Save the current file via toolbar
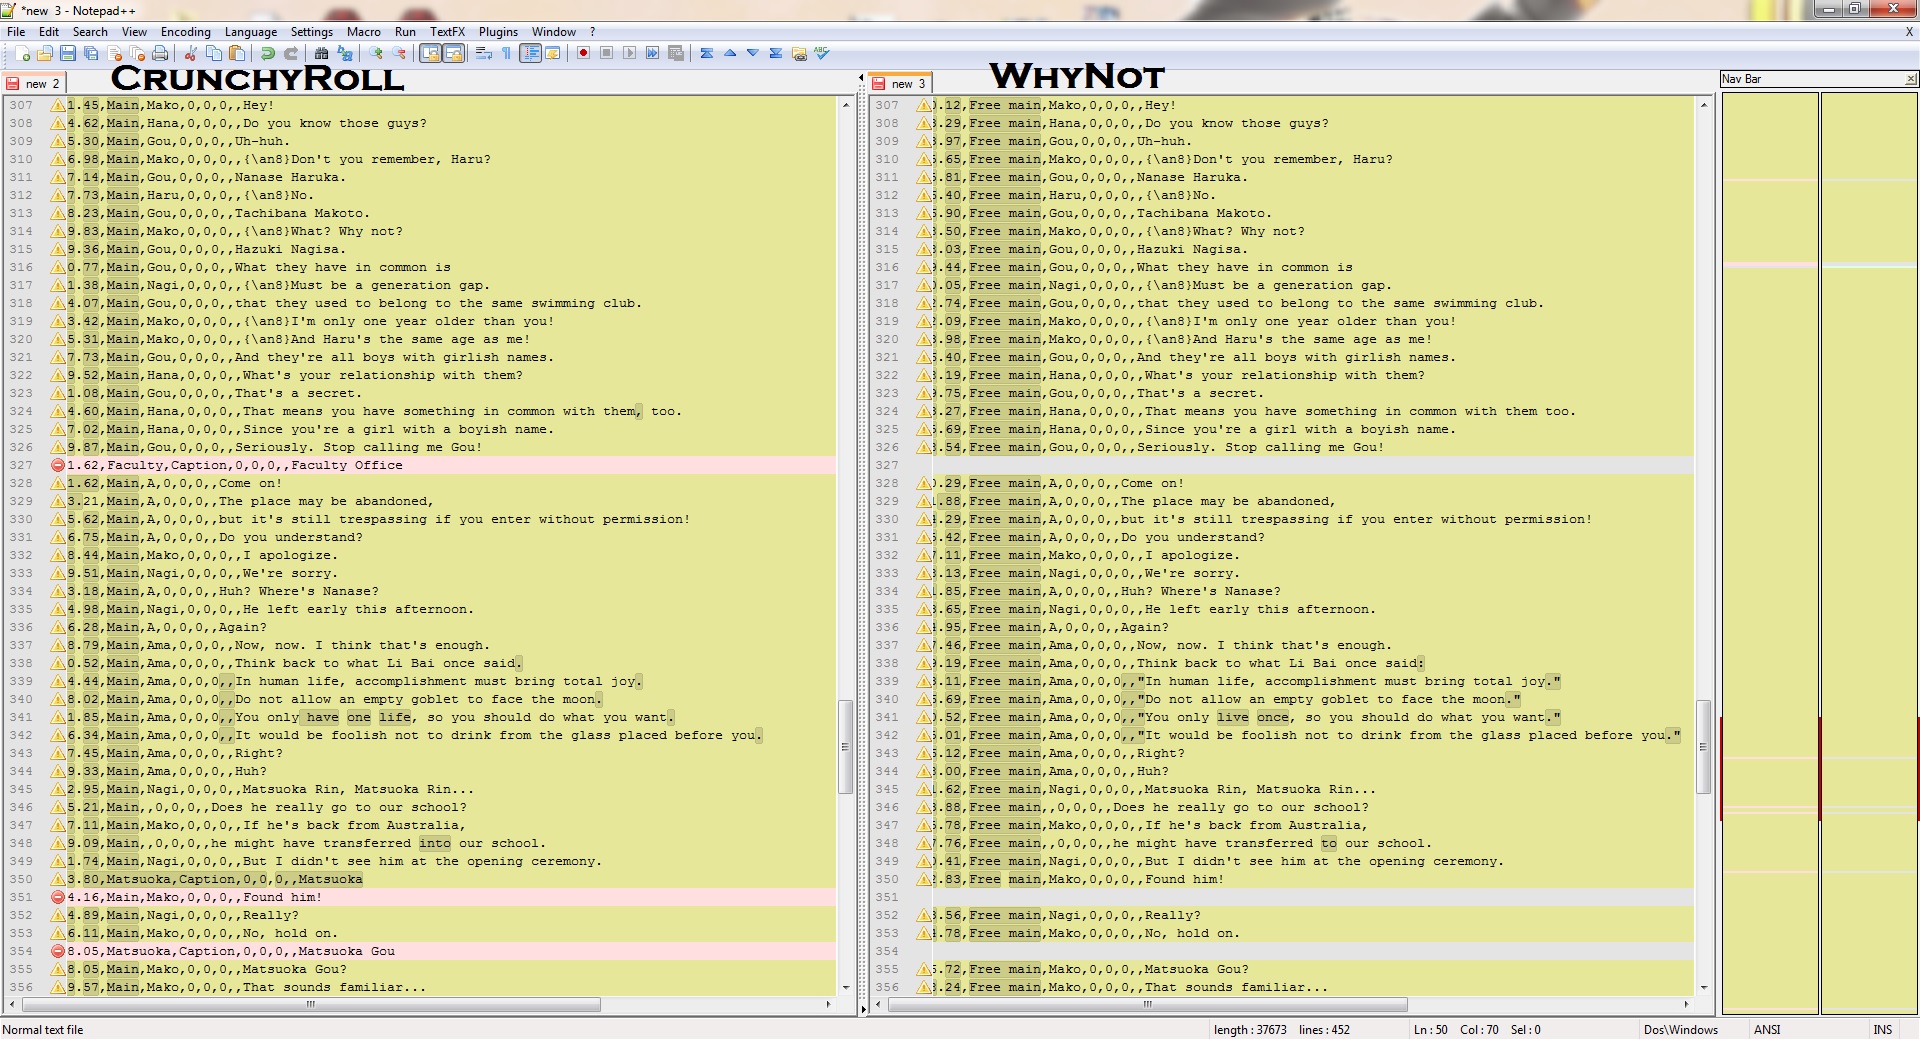 pos(68,53)
